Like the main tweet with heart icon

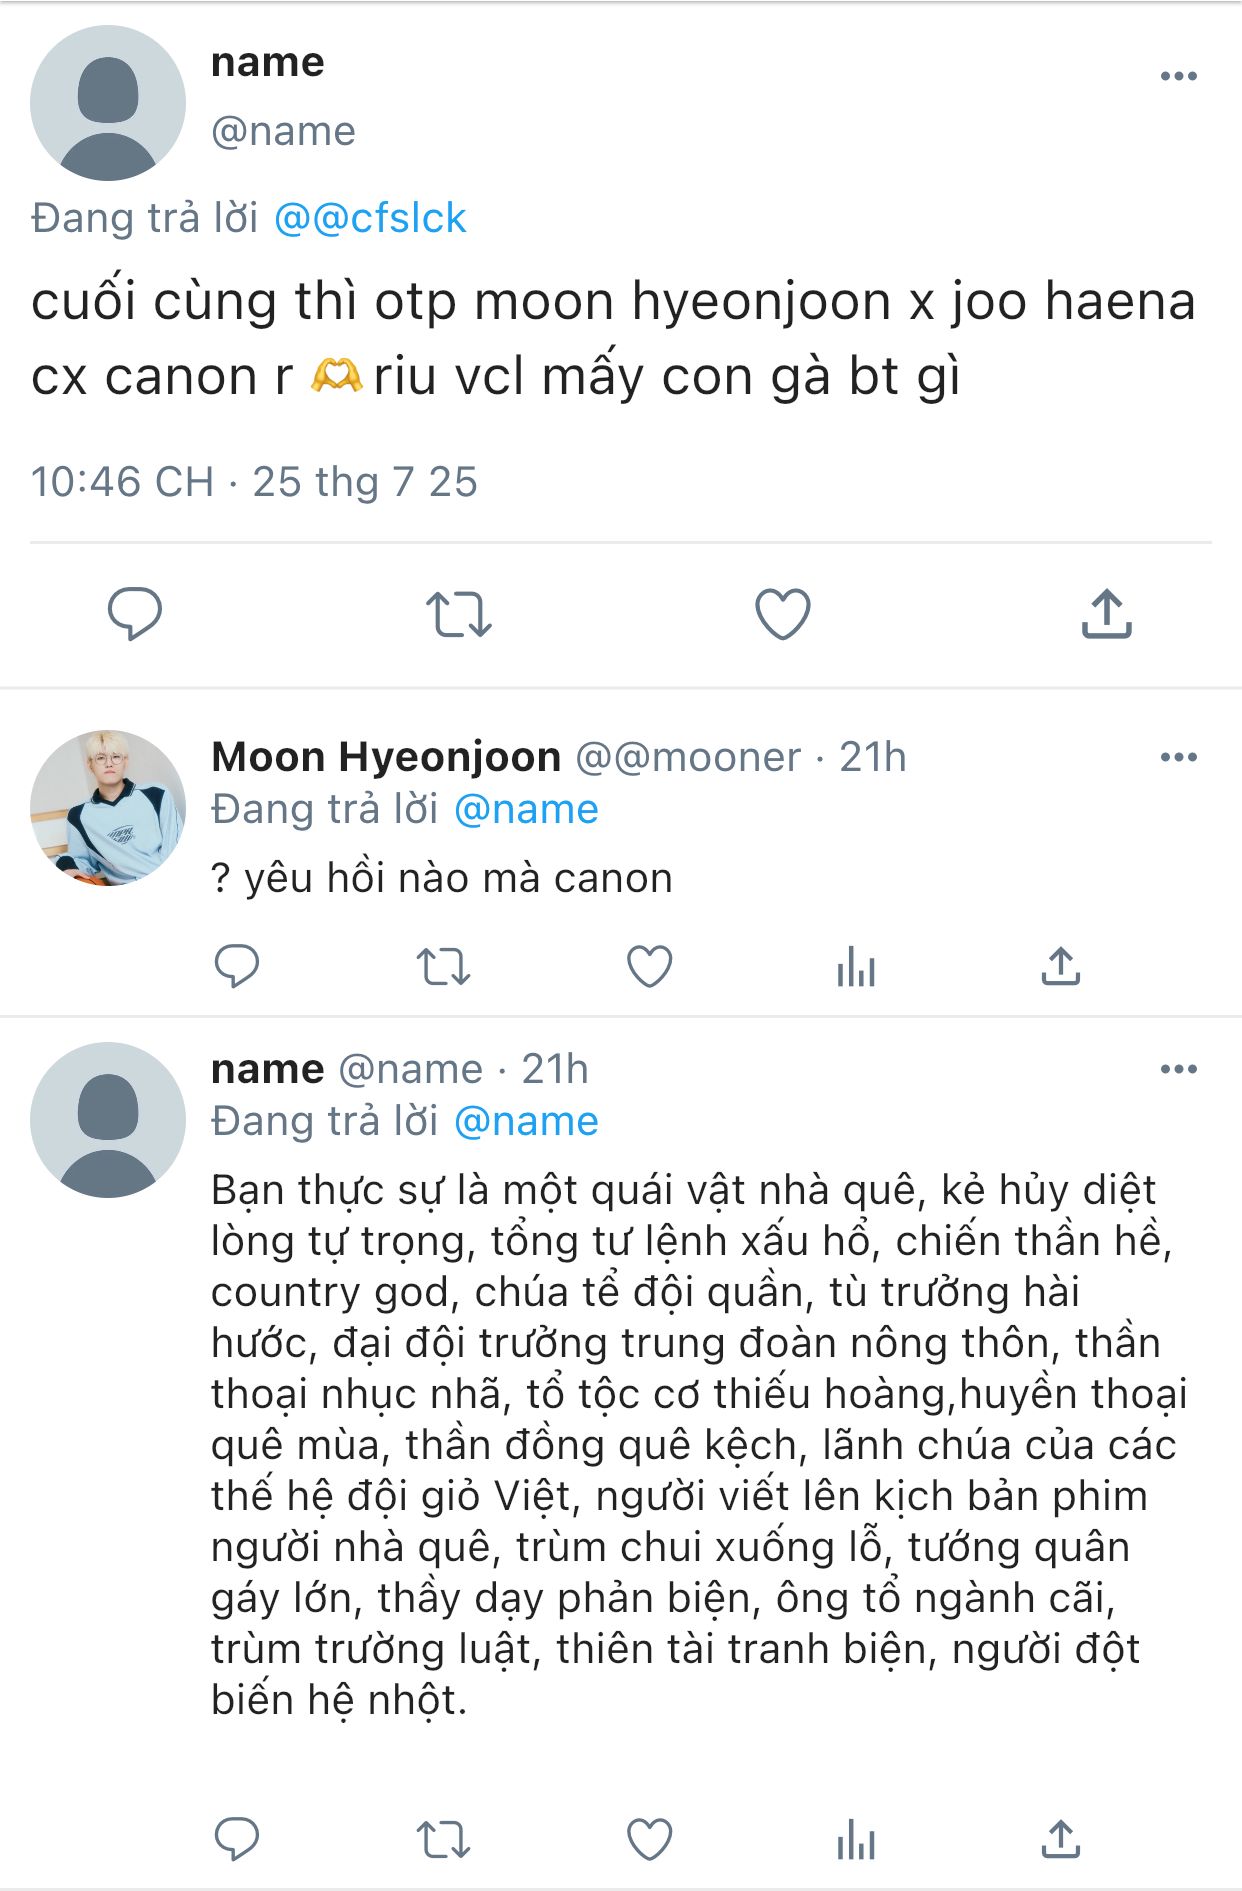pyautogui.click(x=782, y=613)
